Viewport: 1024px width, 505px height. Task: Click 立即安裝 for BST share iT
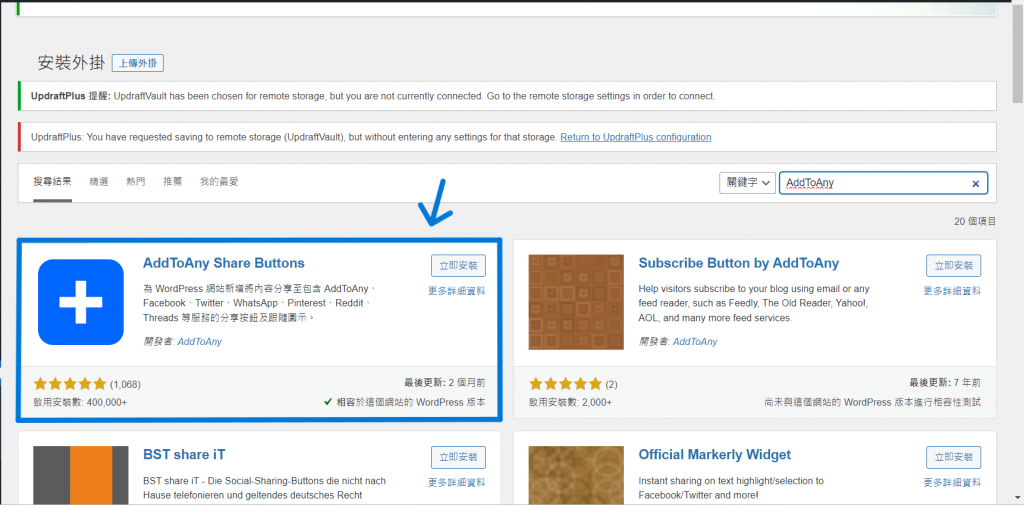[458, 457]
